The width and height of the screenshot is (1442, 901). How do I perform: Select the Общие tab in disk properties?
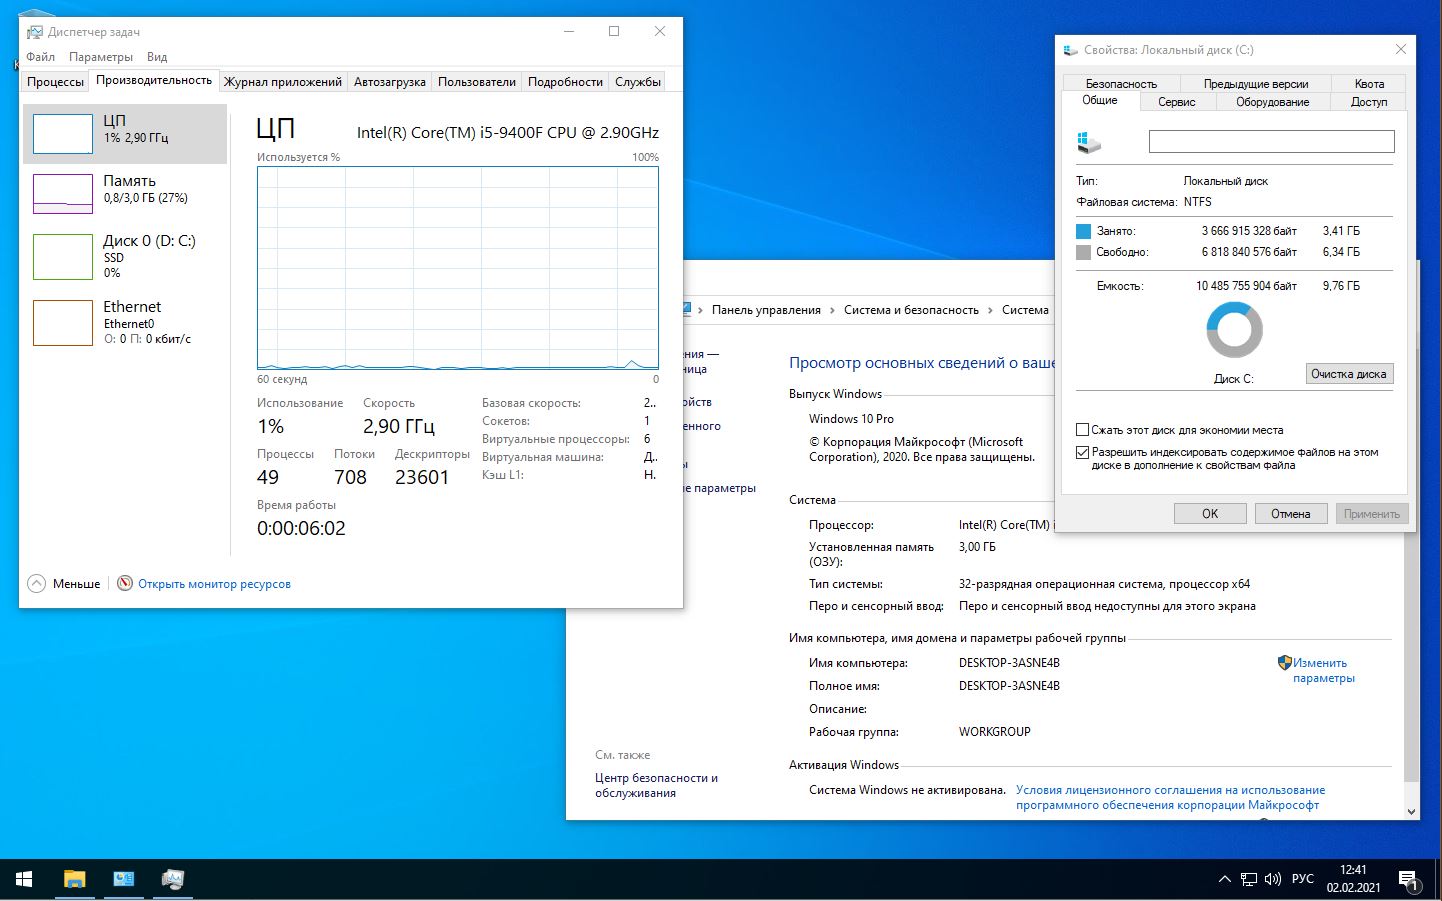tap(1100, 100)
